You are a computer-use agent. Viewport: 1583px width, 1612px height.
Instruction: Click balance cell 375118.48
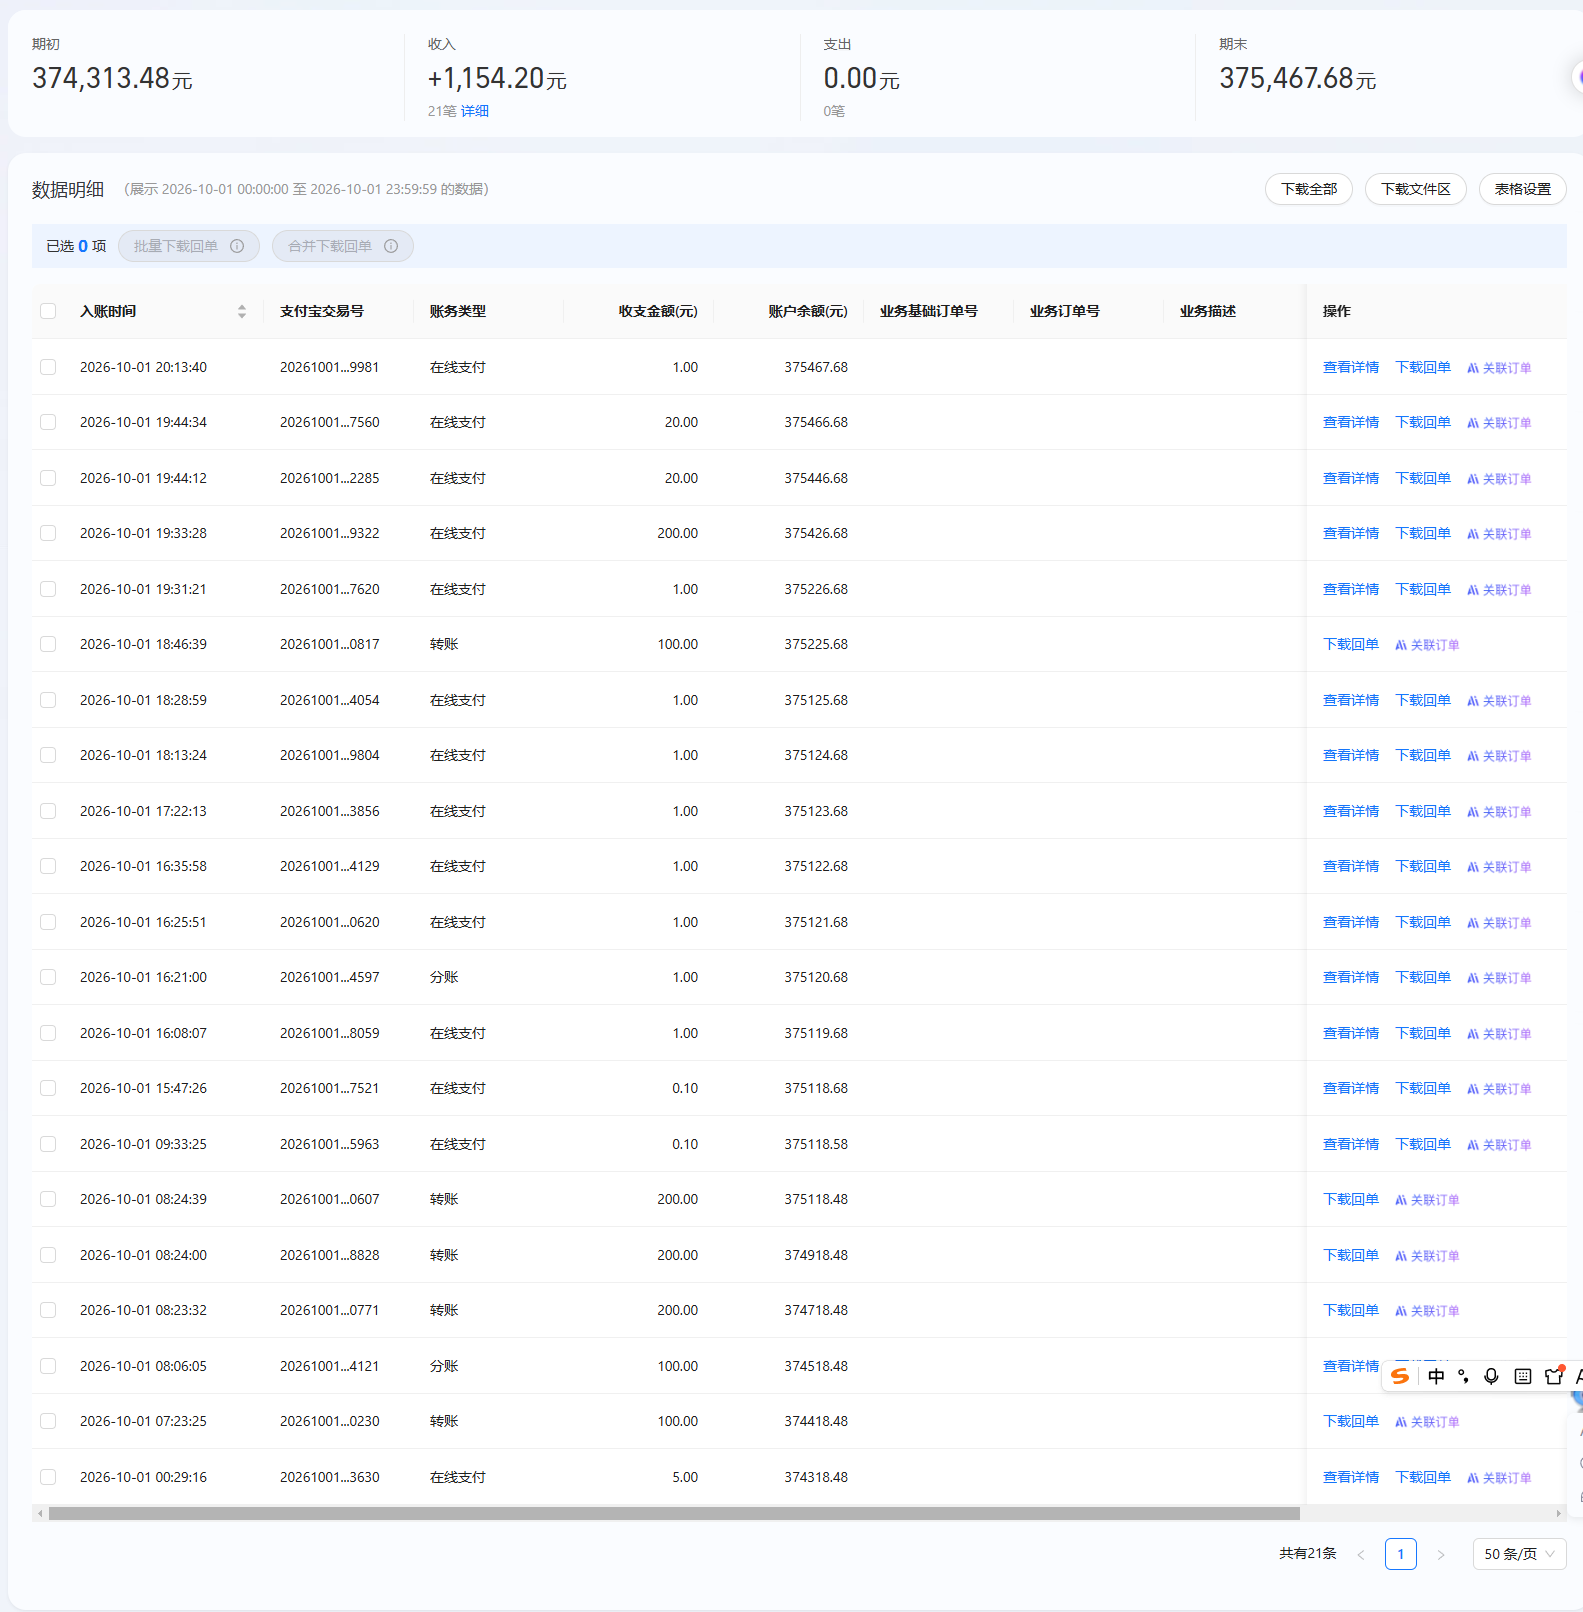(x=816, y=1199)
